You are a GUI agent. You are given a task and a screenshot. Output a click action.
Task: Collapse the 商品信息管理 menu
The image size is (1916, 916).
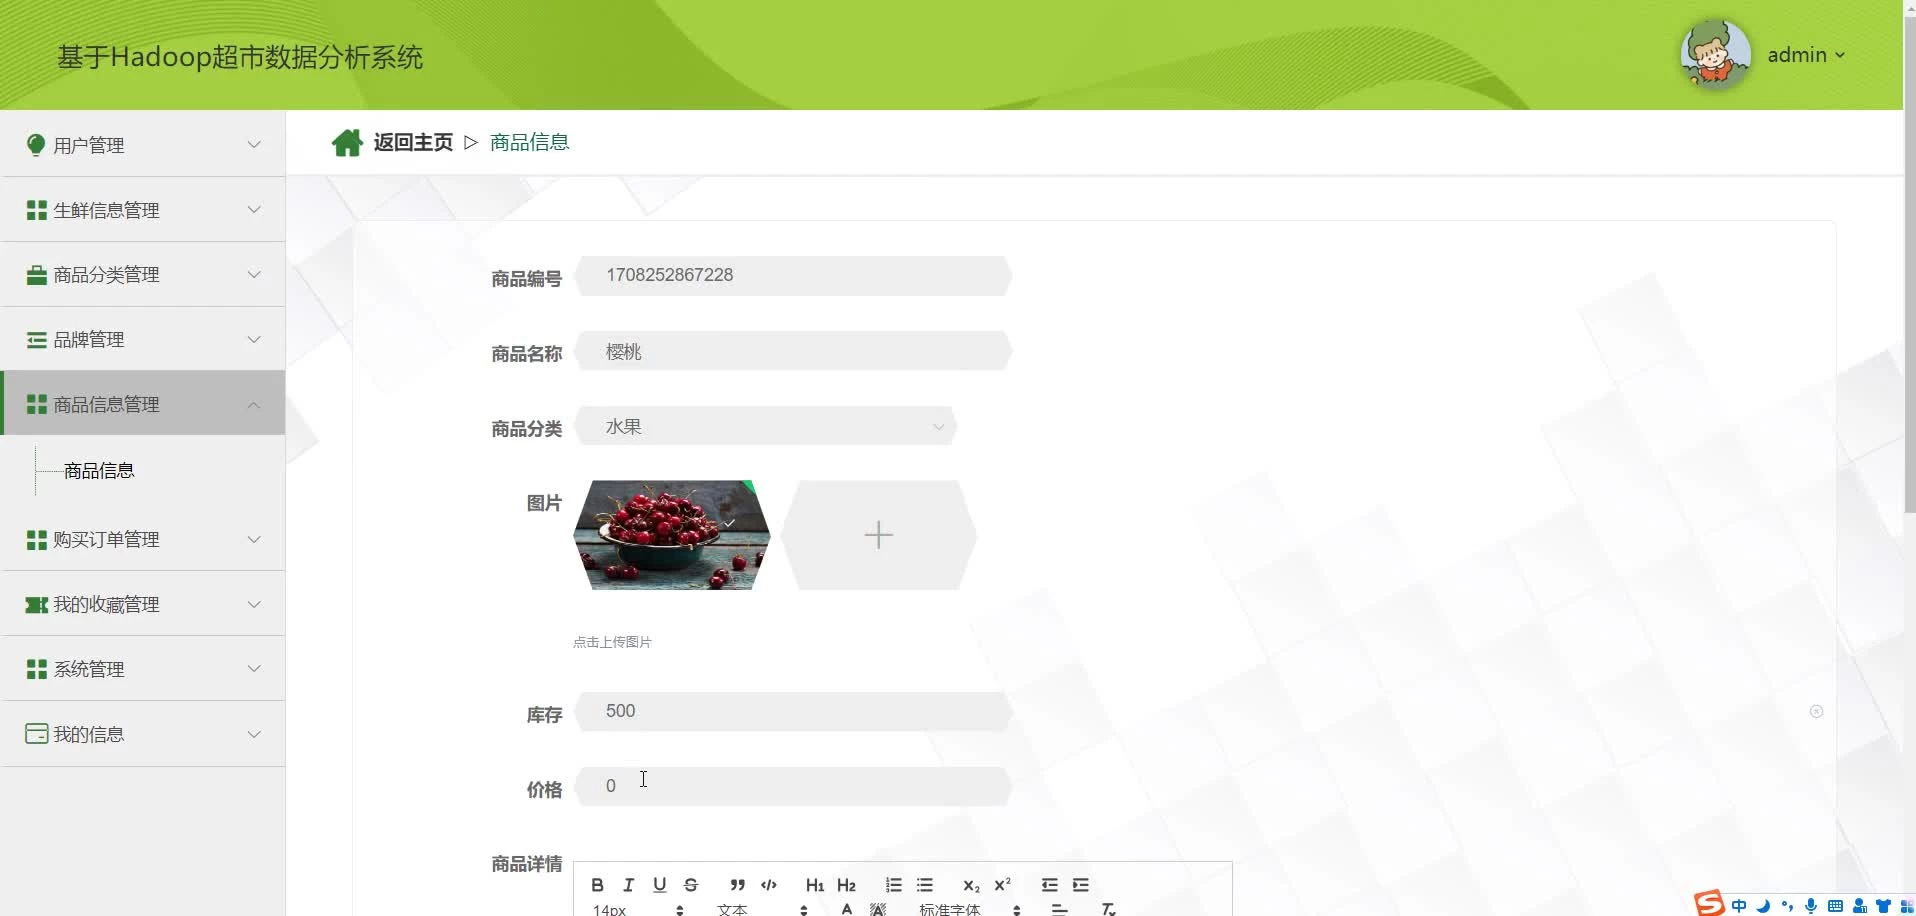coord(143,404)
